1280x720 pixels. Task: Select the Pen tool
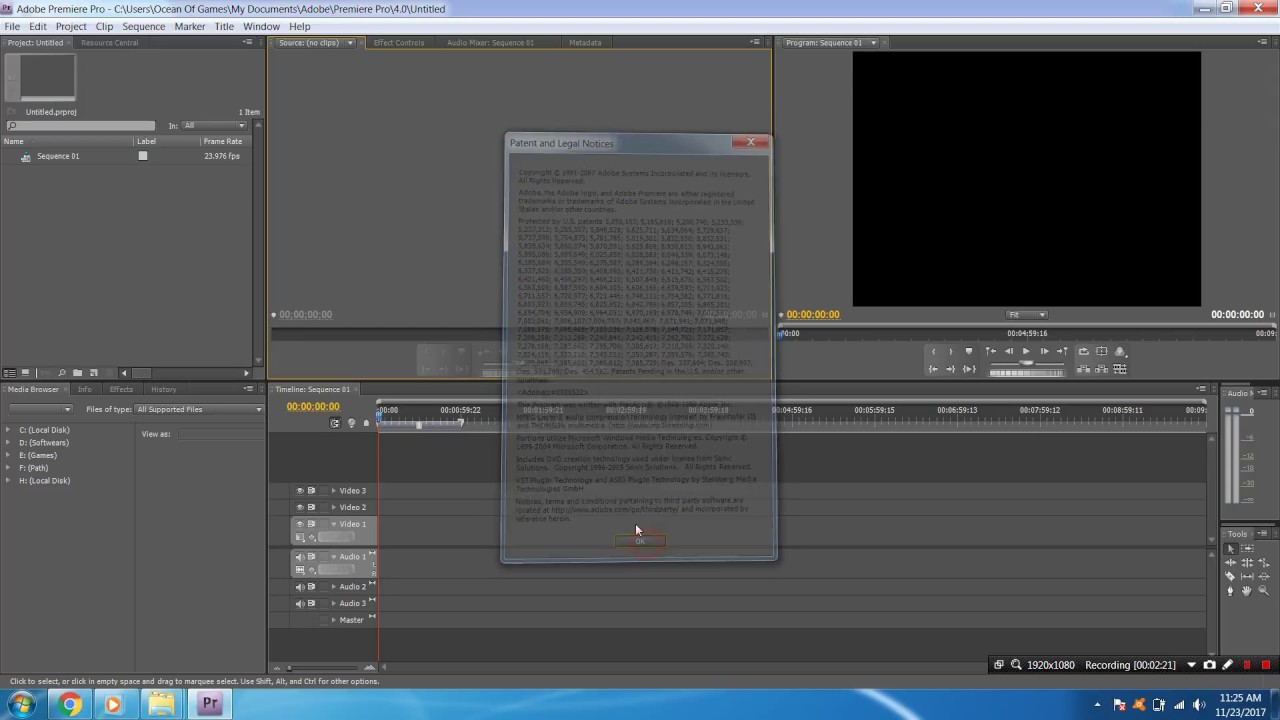point(1230,591)
